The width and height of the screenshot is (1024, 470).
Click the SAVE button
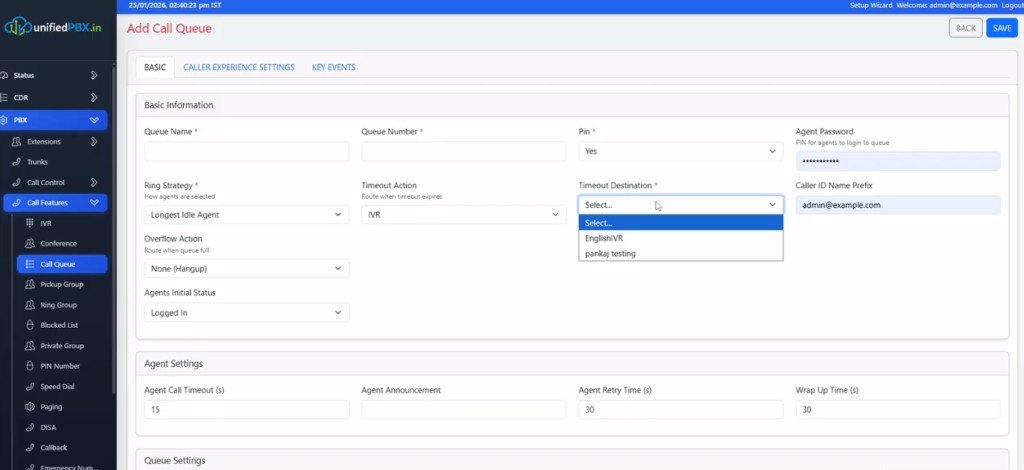[x=1002, y=28]
